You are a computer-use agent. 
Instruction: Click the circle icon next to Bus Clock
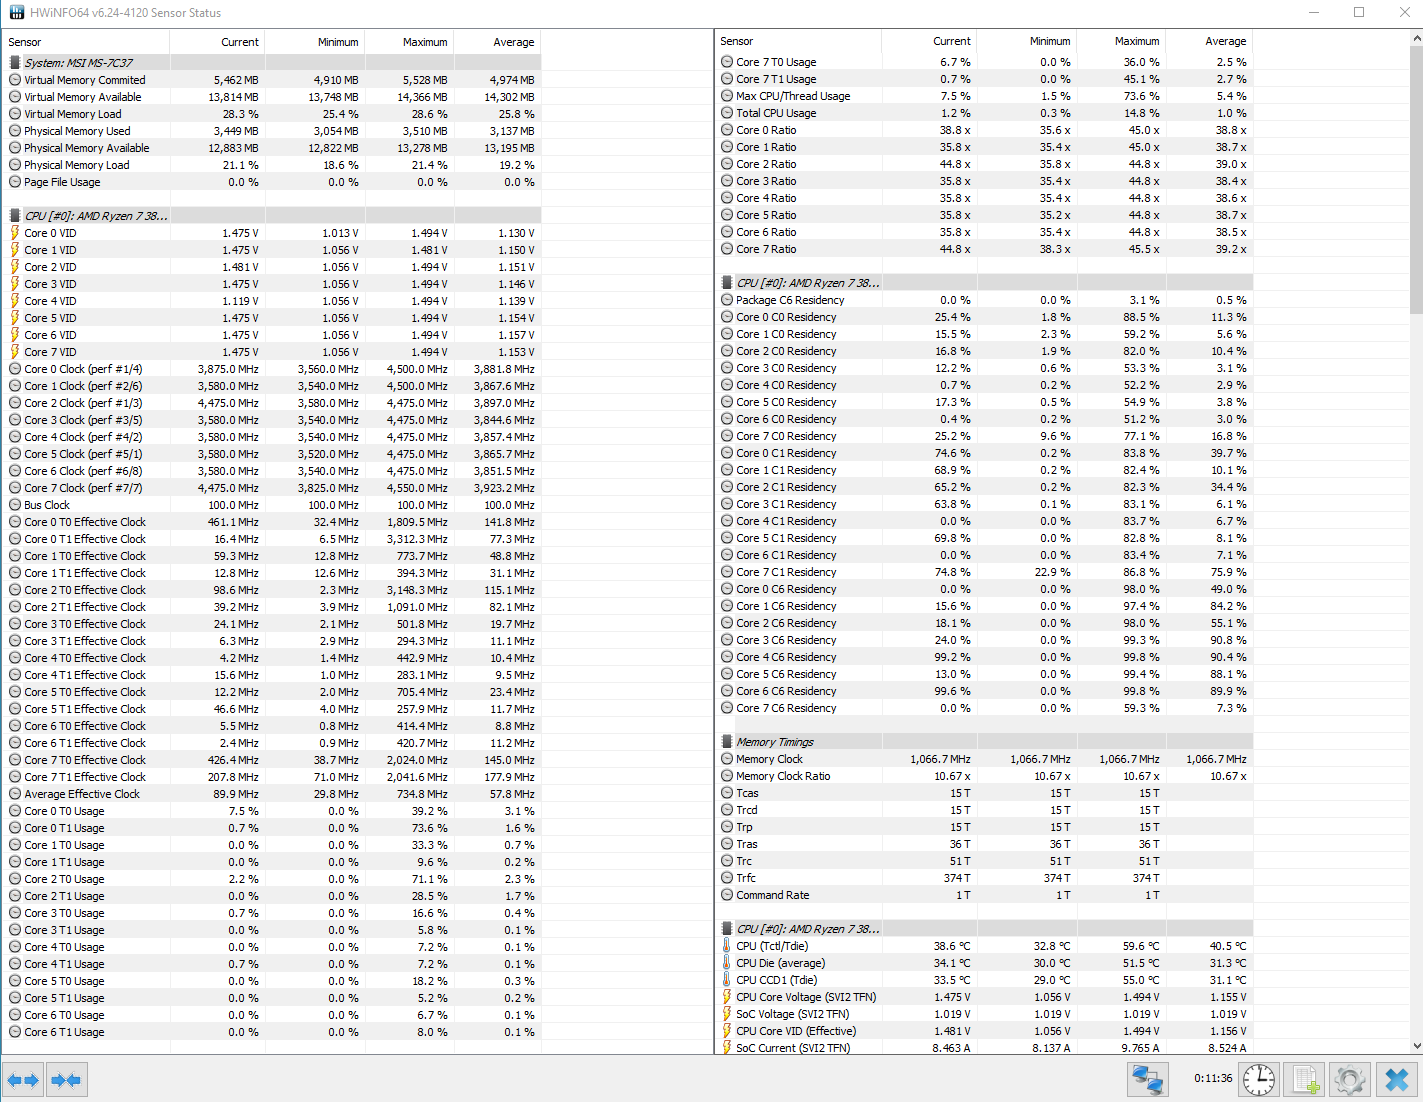point(15,505)
